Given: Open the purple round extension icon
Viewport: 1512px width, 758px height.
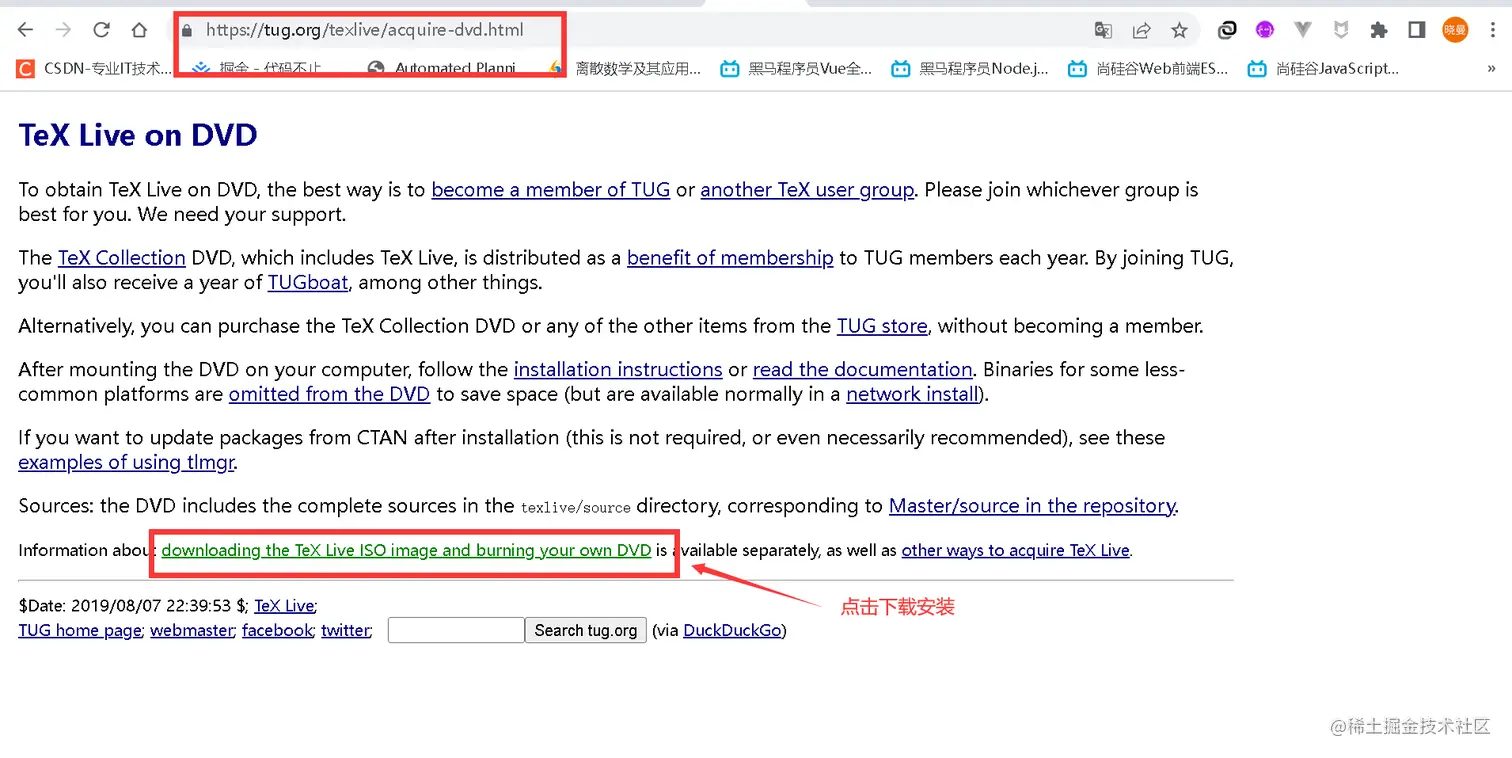Looking at the screenshot, I should click(1265, 30).
